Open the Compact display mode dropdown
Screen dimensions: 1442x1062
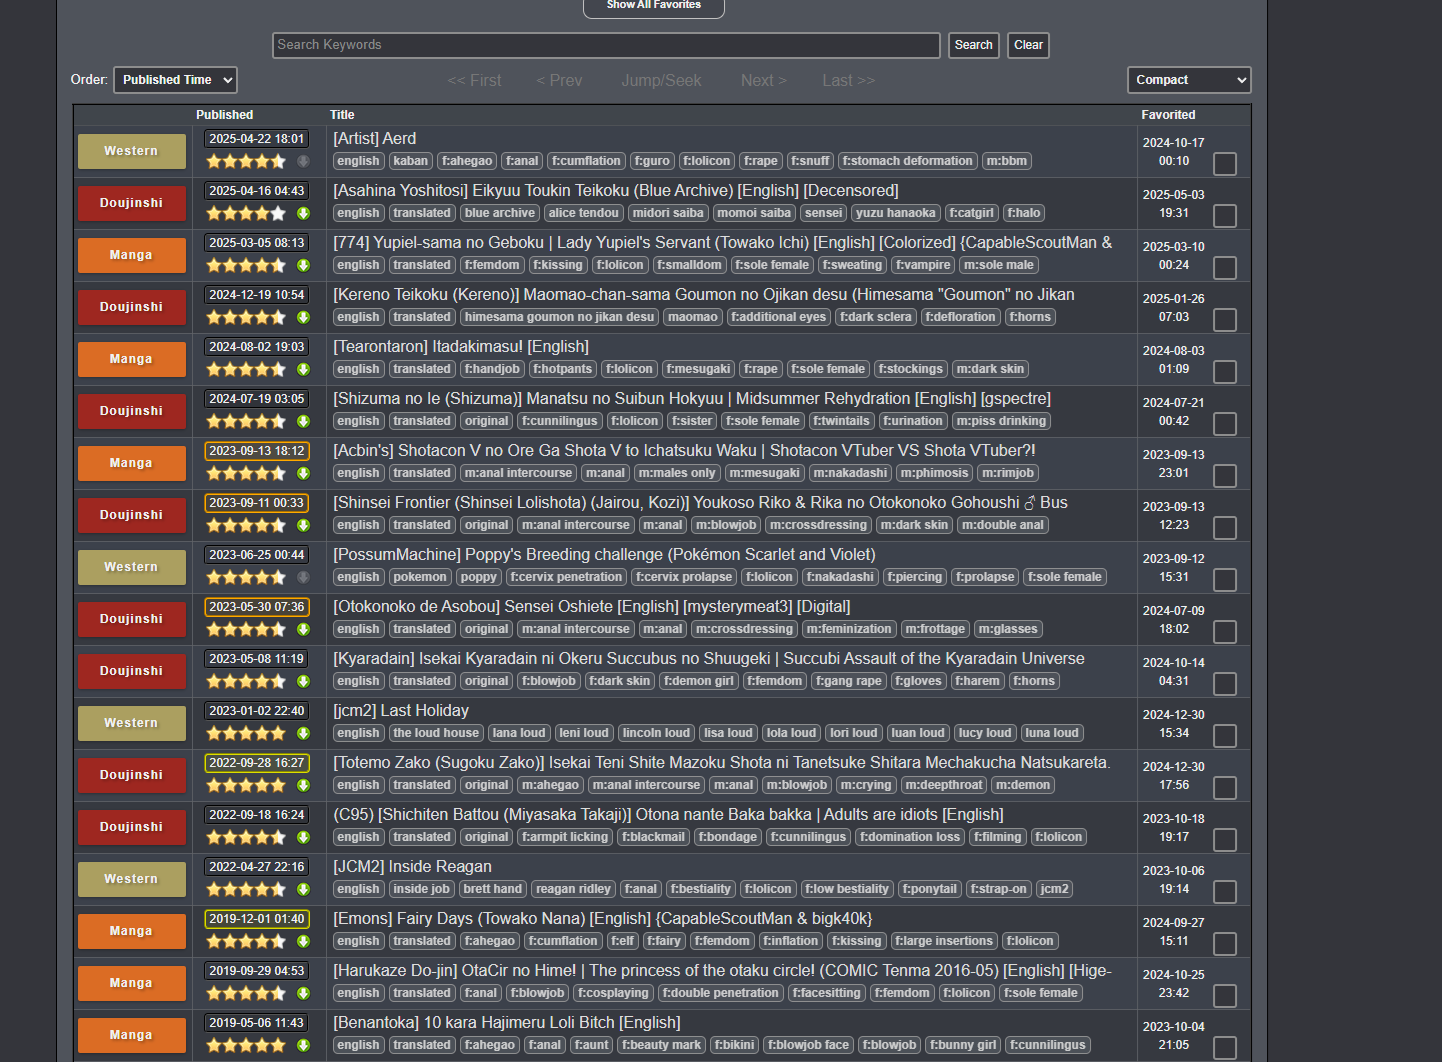pyautogui.click(x=1189, y=80)
